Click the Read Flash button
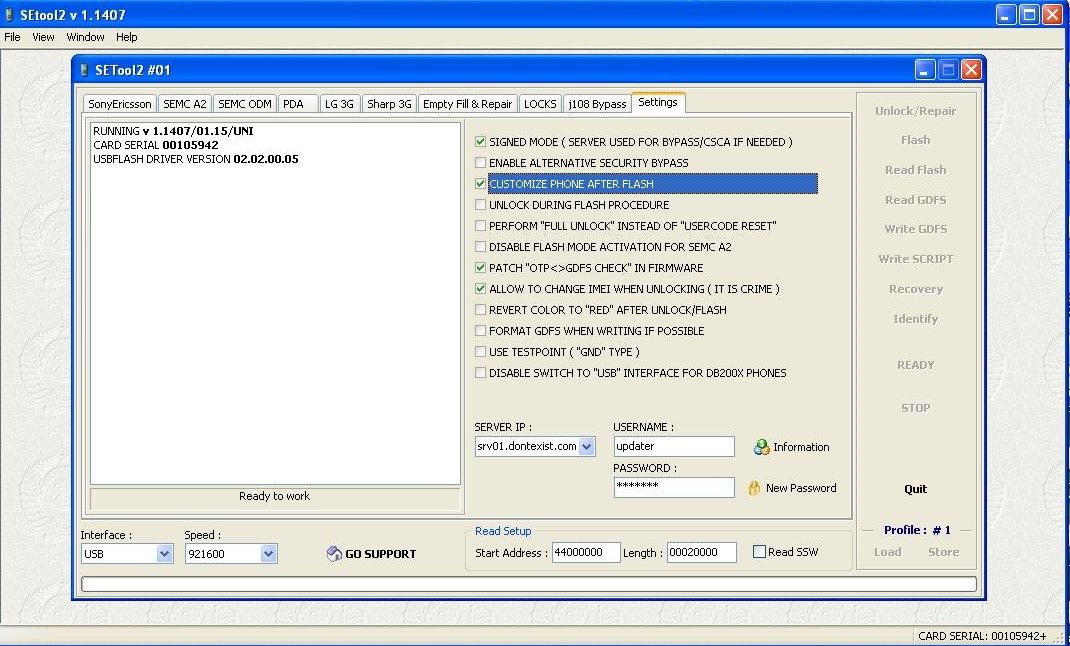The height and width of the screenshot is (646, 1070). pos(915,170)
